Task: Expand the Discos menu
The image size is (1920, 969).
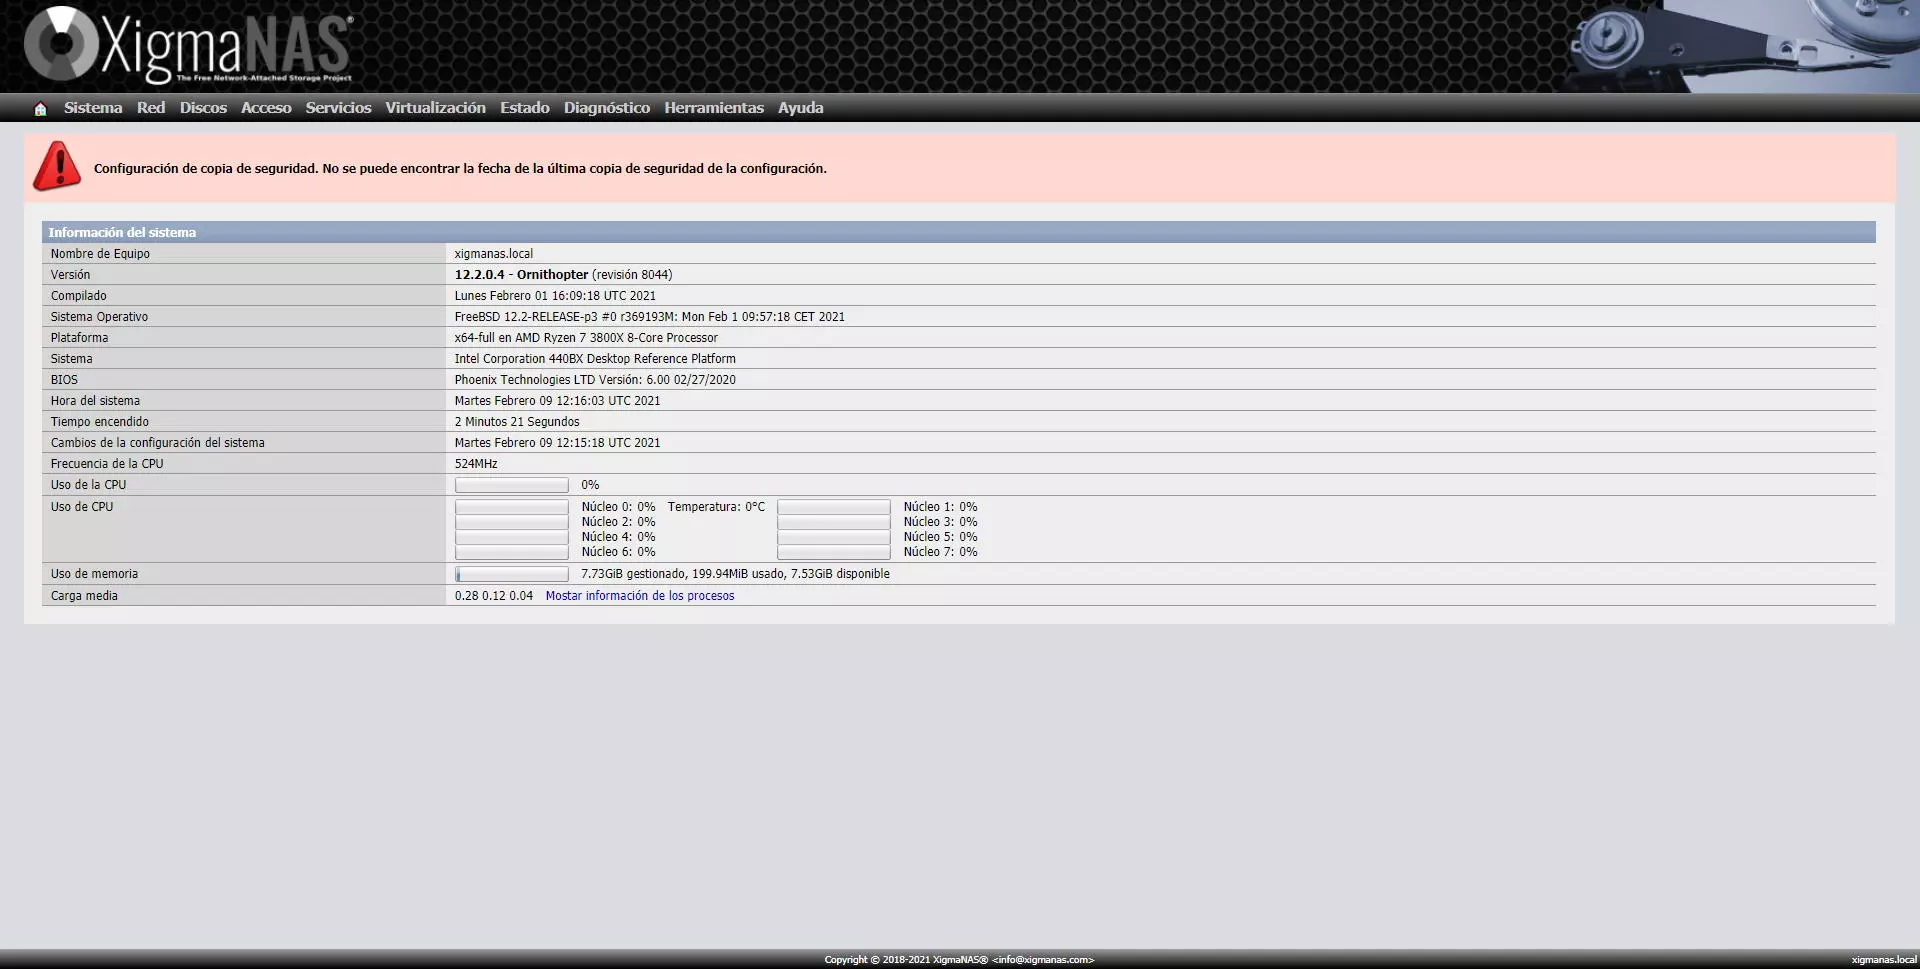Action: coord(203,108)
